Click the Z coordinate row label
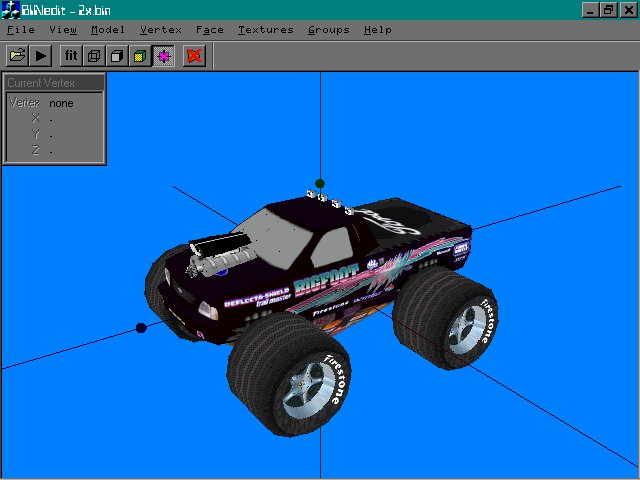The image size is (640, 480). pos(36,150)
